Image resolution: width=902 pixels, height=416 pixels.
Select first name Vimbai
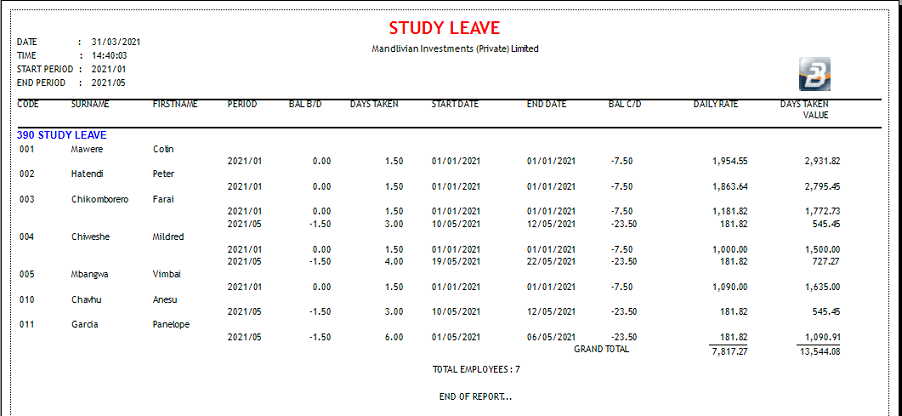click(x=167, y=274)
